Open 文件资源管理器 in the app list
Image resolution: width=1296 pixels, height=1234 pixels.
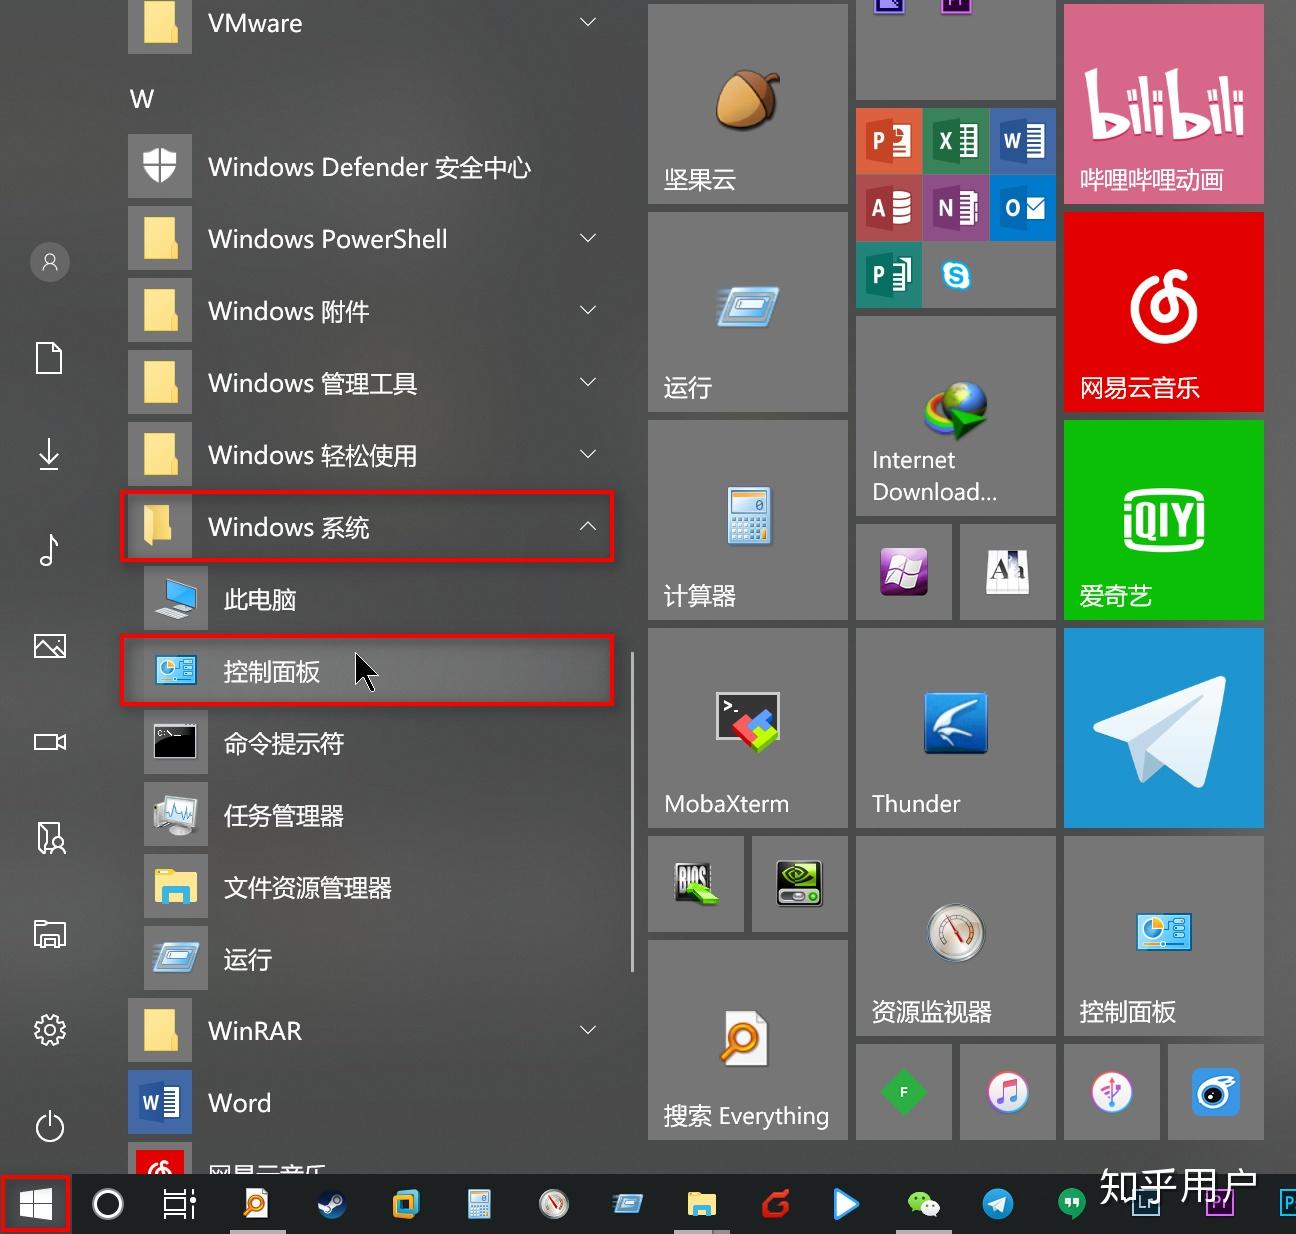click(368, 887)
